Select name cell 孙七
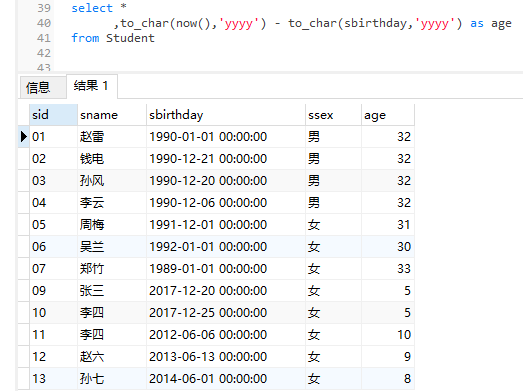 coord(112,379)
